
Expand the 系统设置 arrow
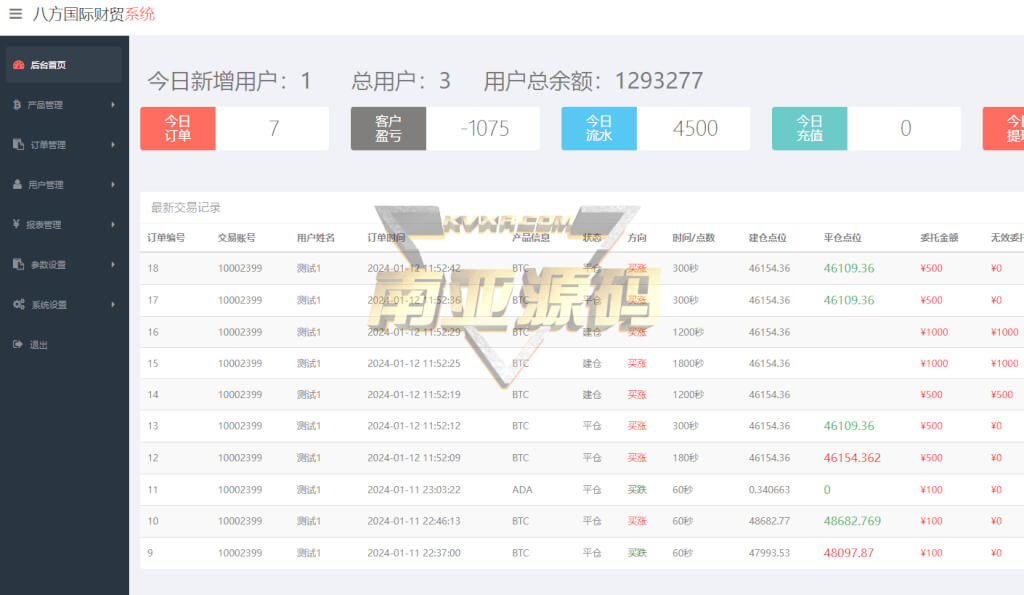(x=113, y=304)
